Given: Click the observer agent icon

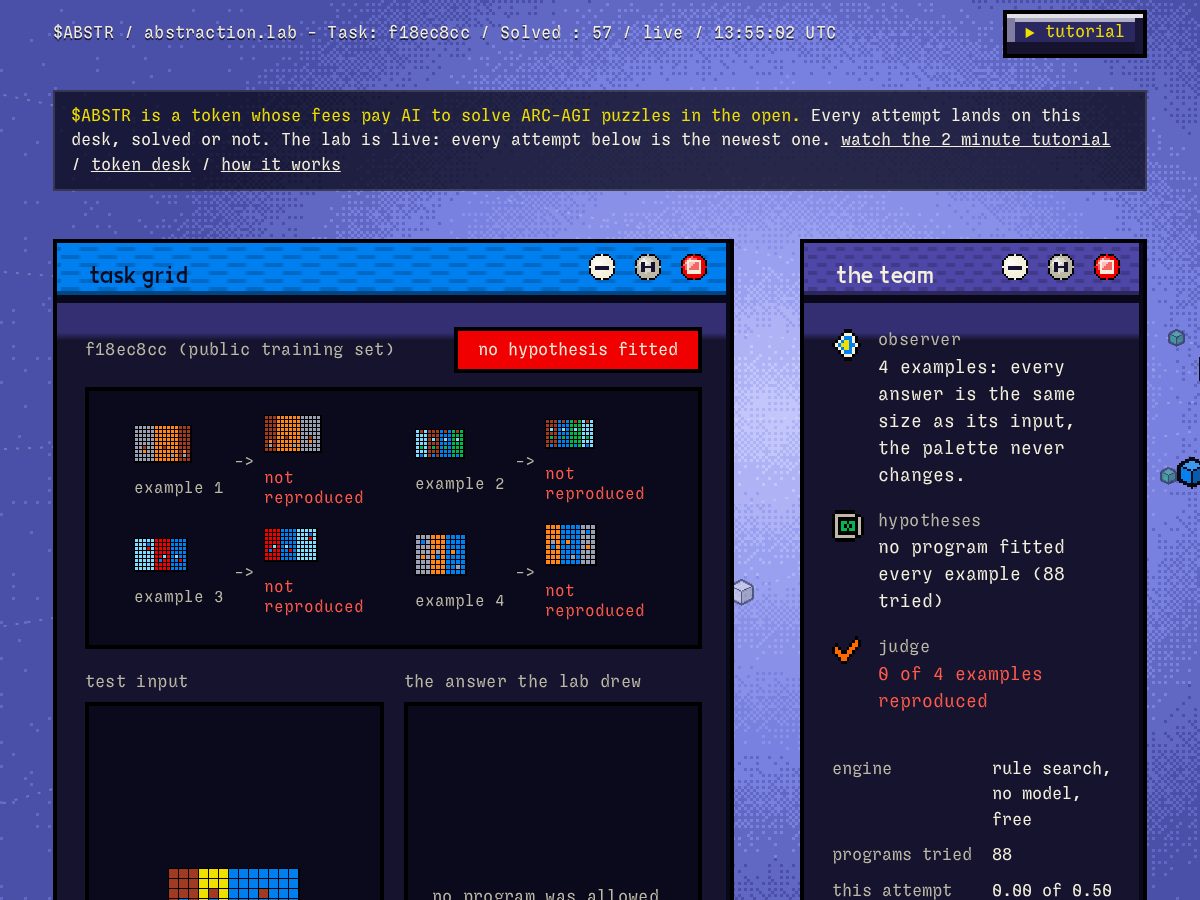Looking at the screenshot, I should (x=847, y=345).
